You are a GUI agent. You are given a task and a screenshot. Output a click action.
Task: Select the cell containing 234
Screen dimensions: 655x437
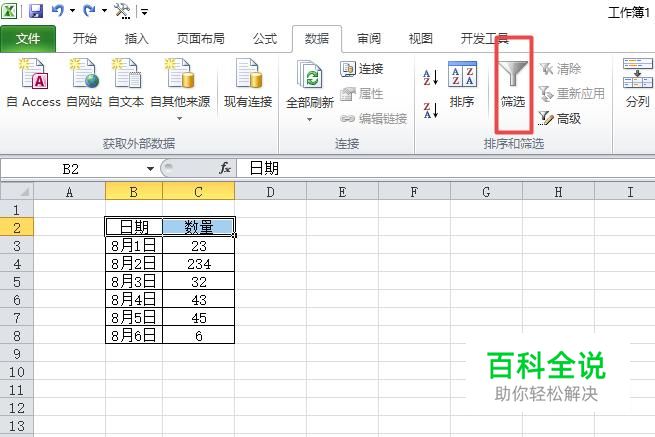coord(198,264)
